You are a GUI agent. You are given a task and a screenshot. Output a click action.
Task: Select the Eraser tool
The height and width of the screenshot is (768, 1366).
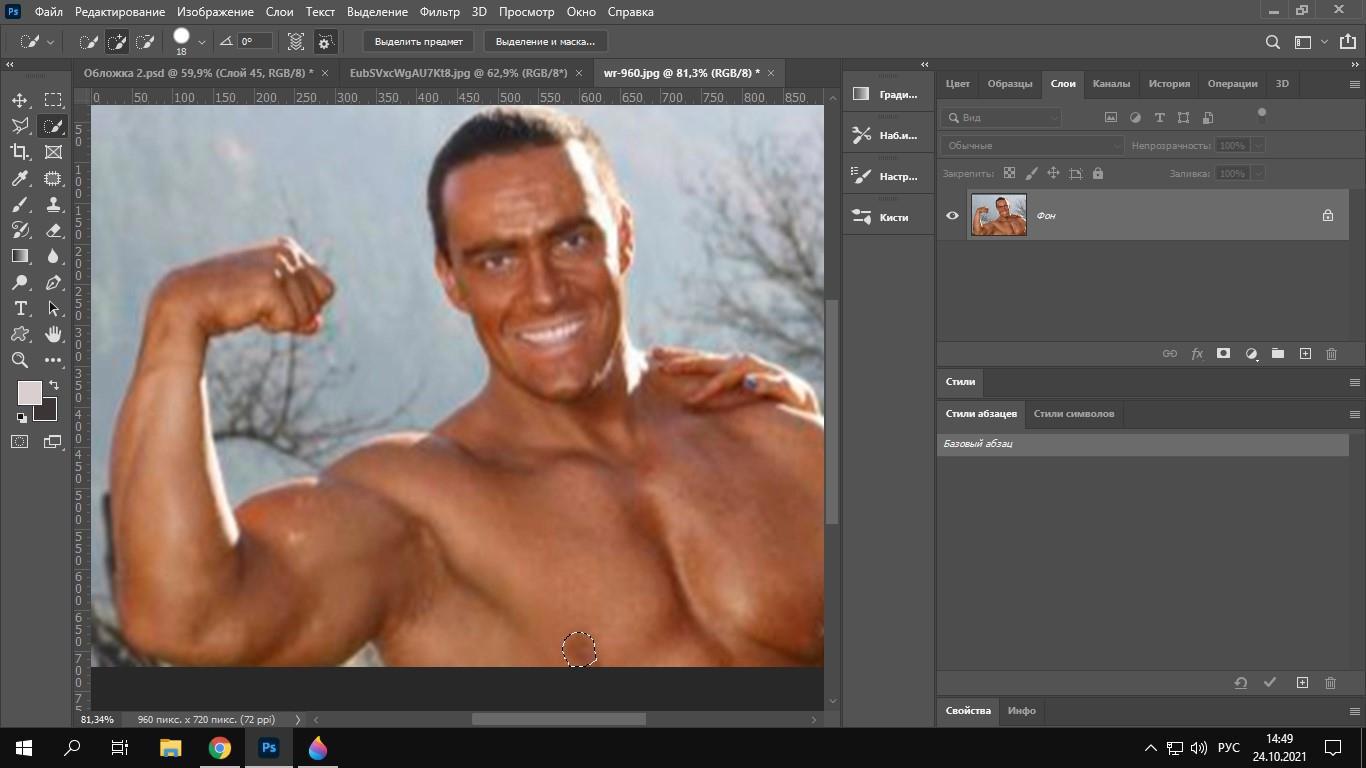(x=53, y=230)
